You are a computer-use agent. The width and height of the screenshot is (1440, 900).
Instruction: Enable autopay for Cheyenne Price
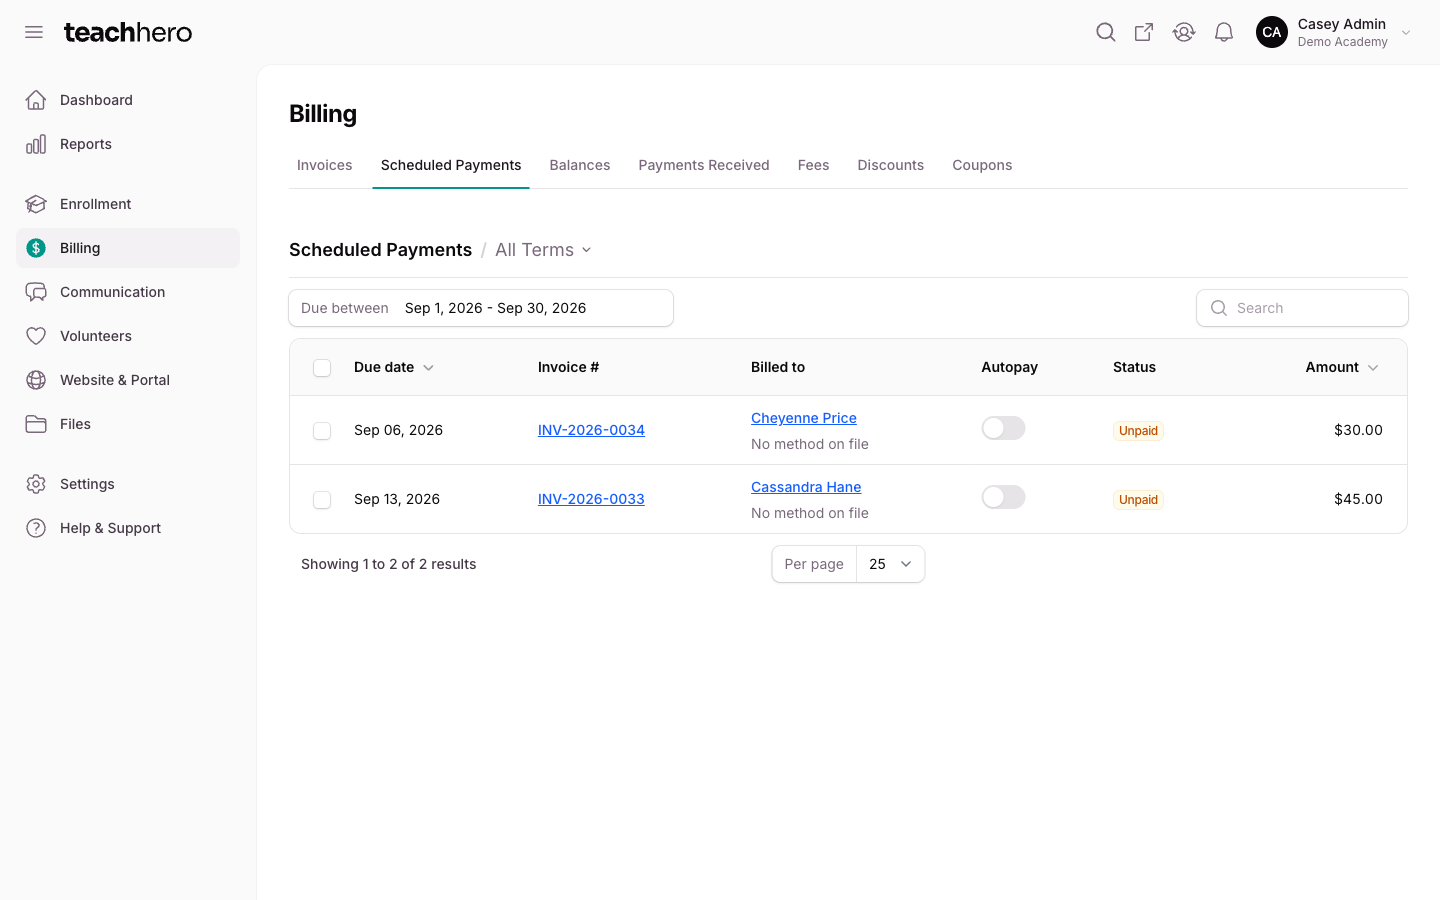coord(1003,428)
